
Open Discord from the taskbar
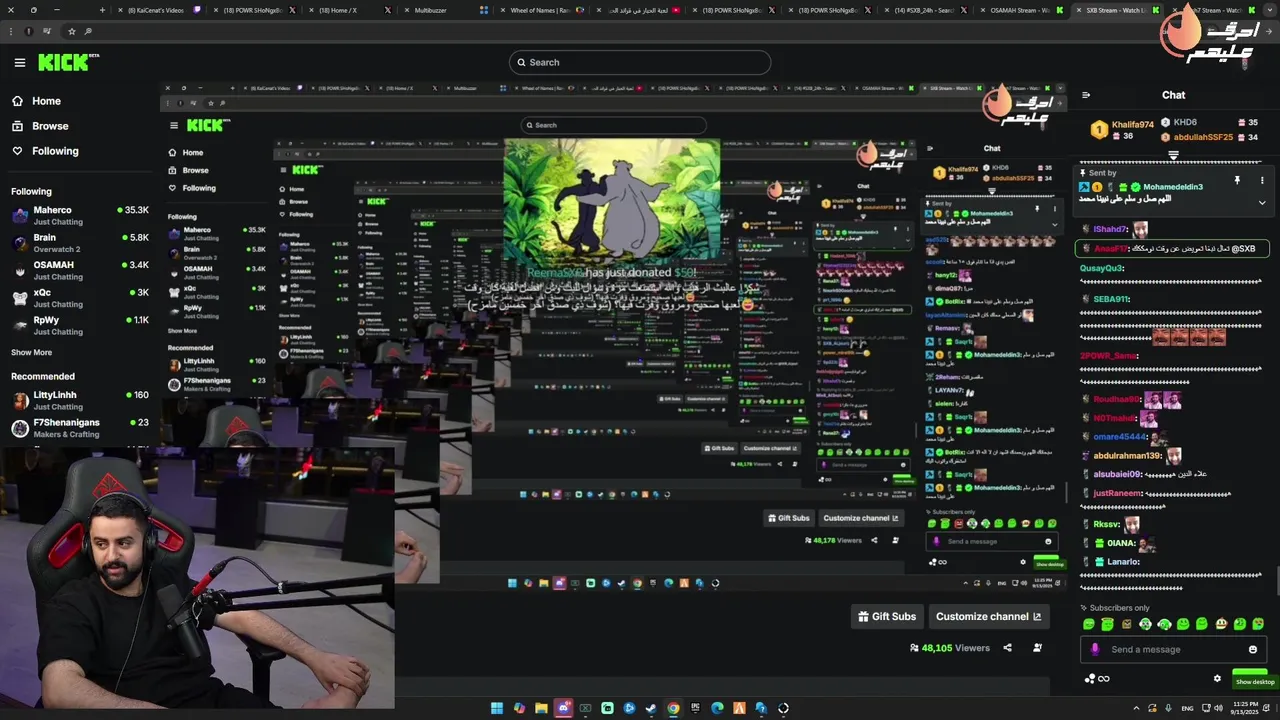(563, 708)
